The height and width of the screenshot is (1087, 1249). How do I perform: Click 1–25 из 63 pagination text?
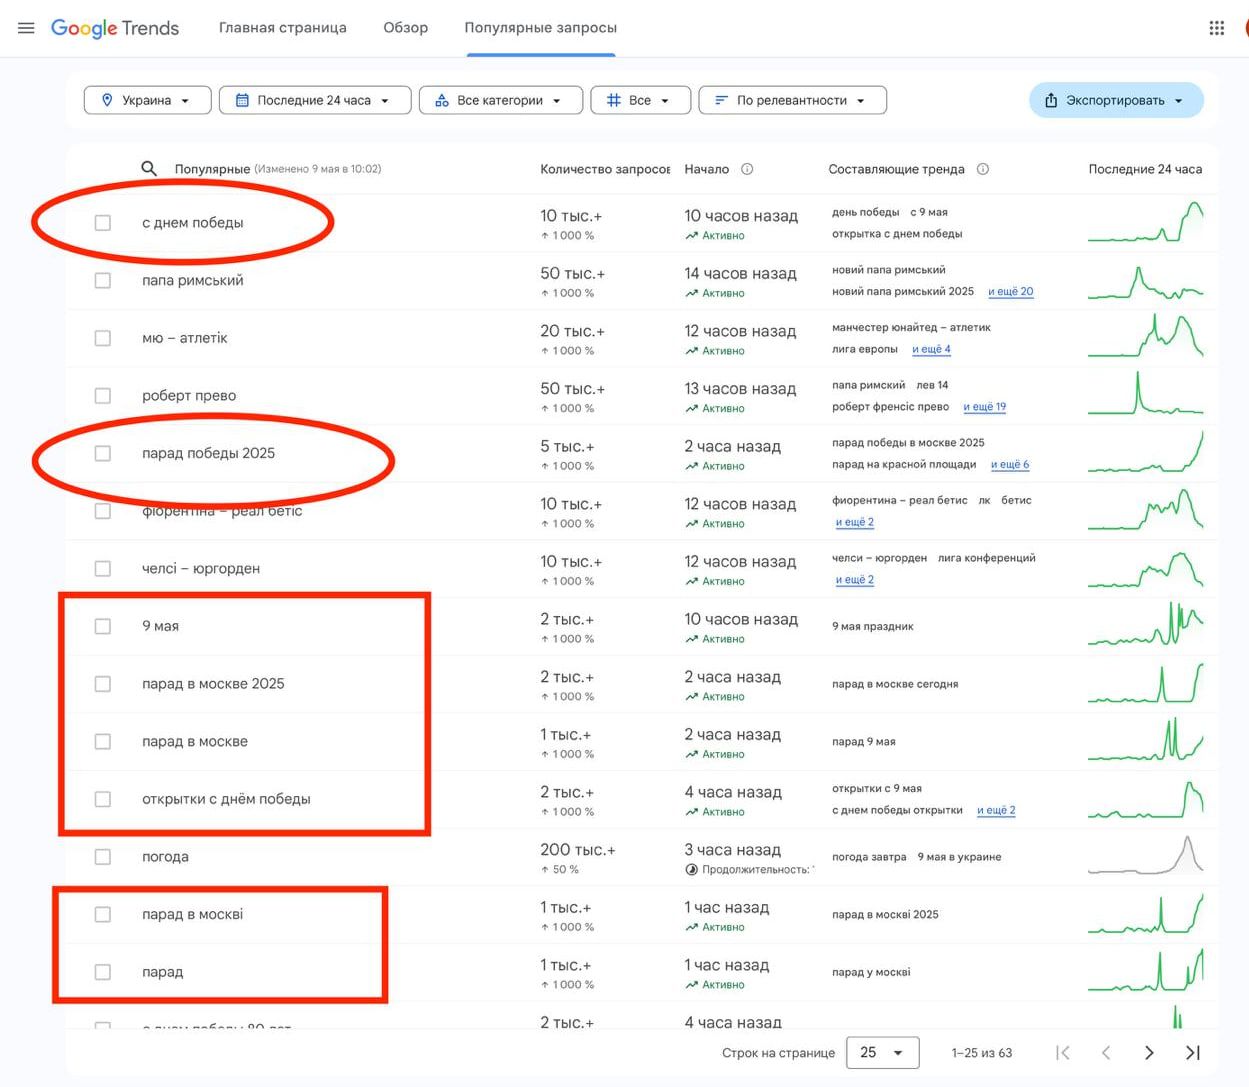982,1053
